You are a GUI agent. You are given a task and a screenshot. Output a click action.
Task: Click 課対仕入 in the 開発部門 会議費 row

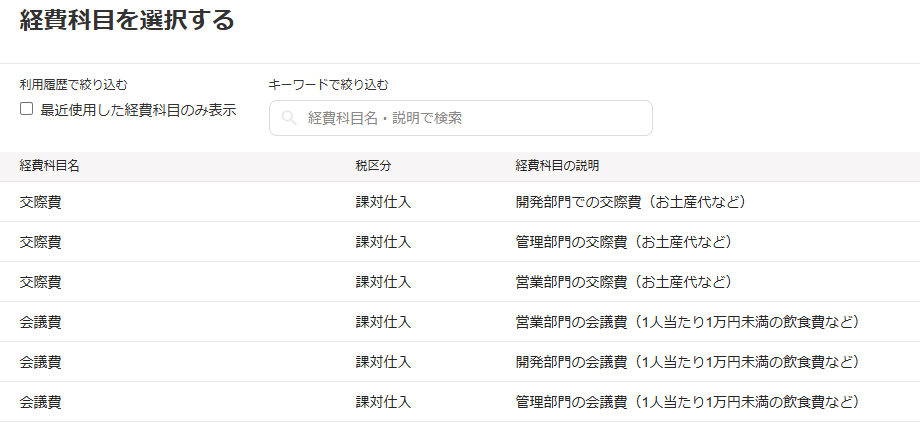[x=383, y=362]
